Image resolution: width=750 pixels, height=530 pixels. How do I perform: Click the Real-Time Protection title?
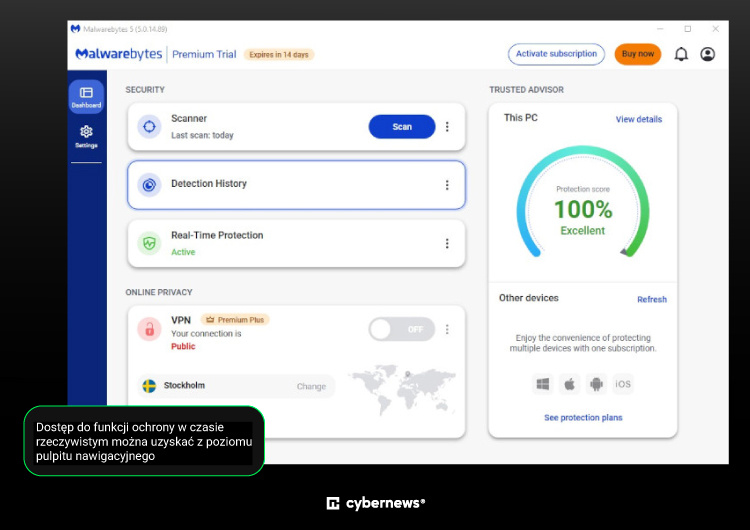click(217, 235)
